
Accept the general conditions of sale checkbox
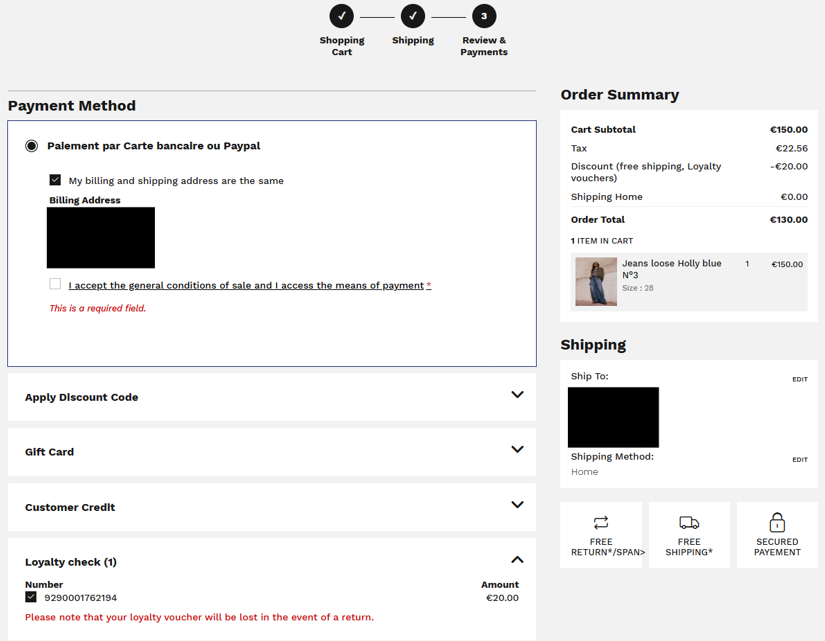[55, 284]
